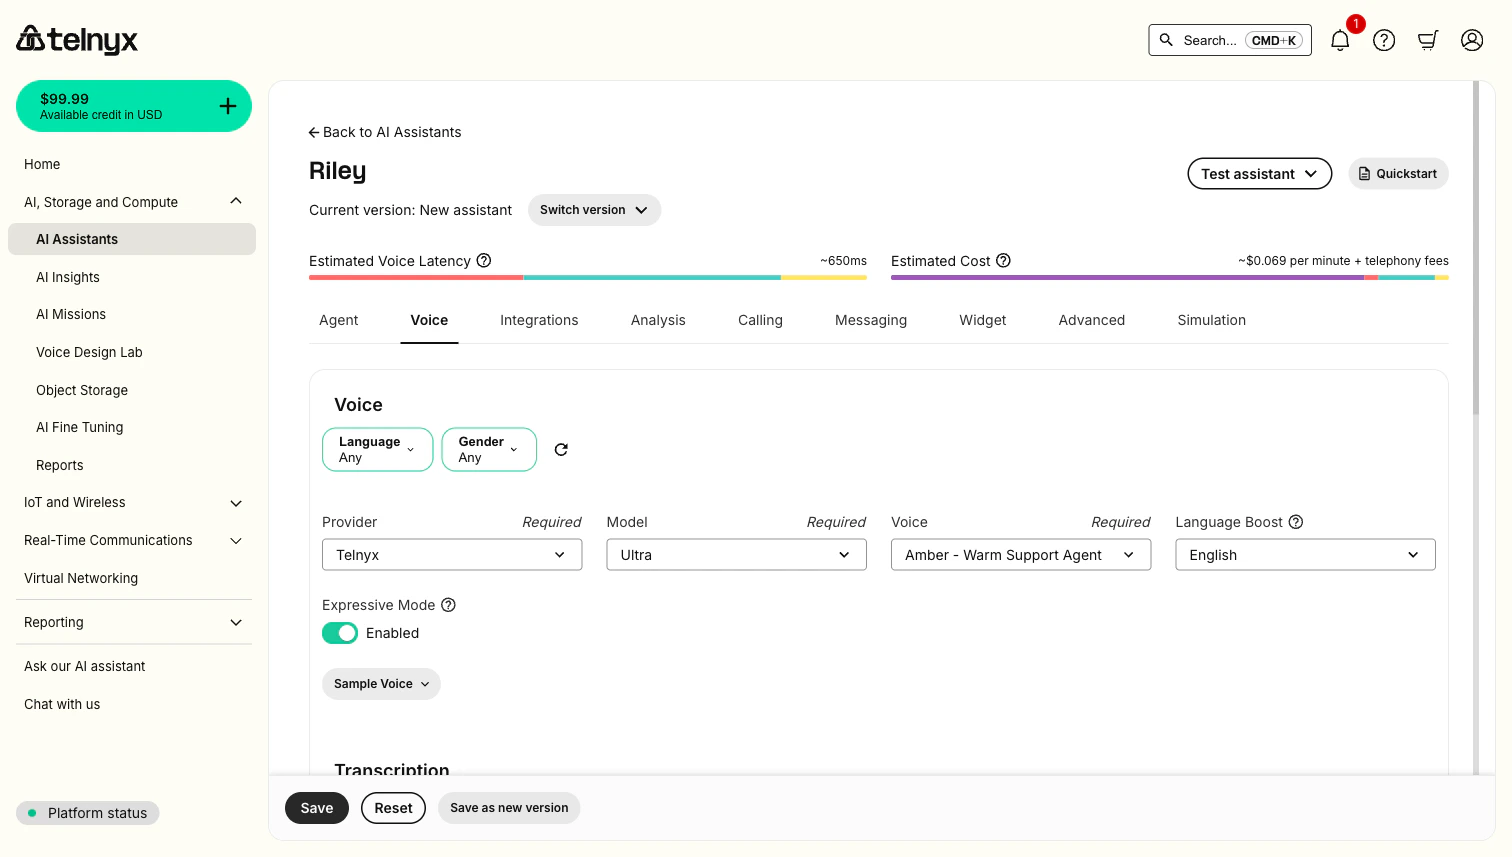Open the cart icon

1428,40
